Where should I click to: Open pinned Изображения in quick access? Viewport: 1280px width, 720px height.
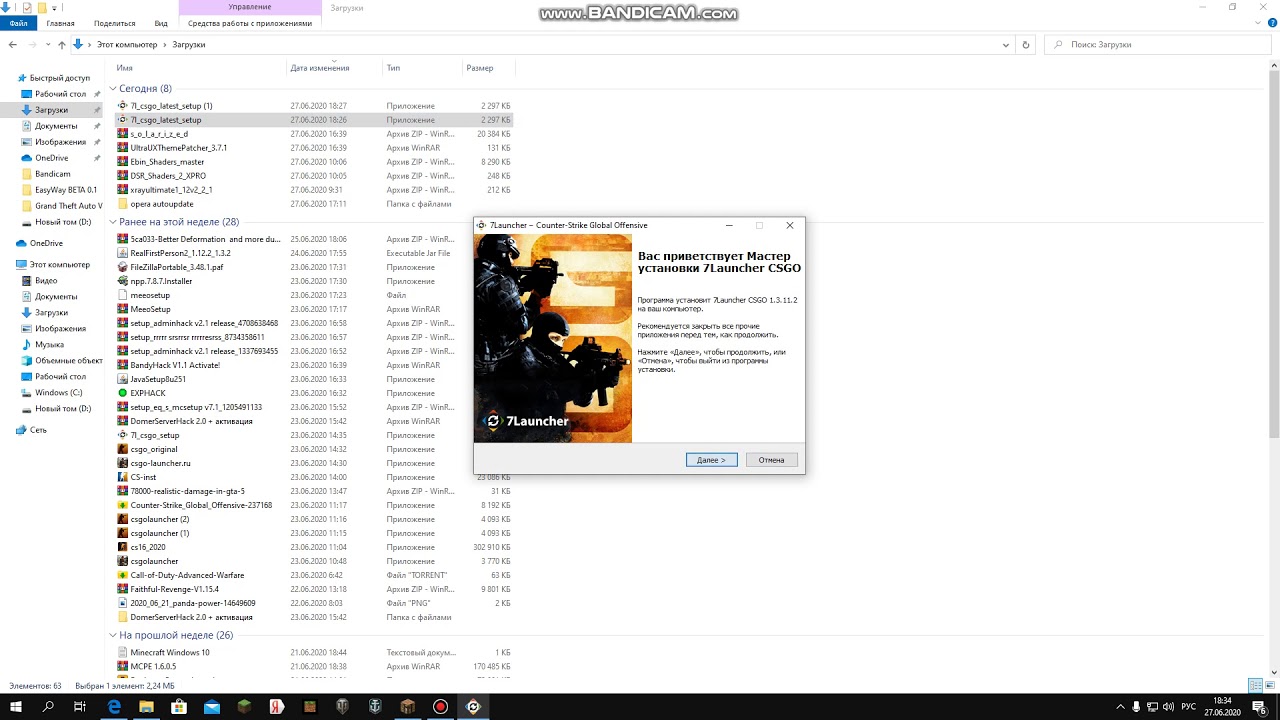60,142
